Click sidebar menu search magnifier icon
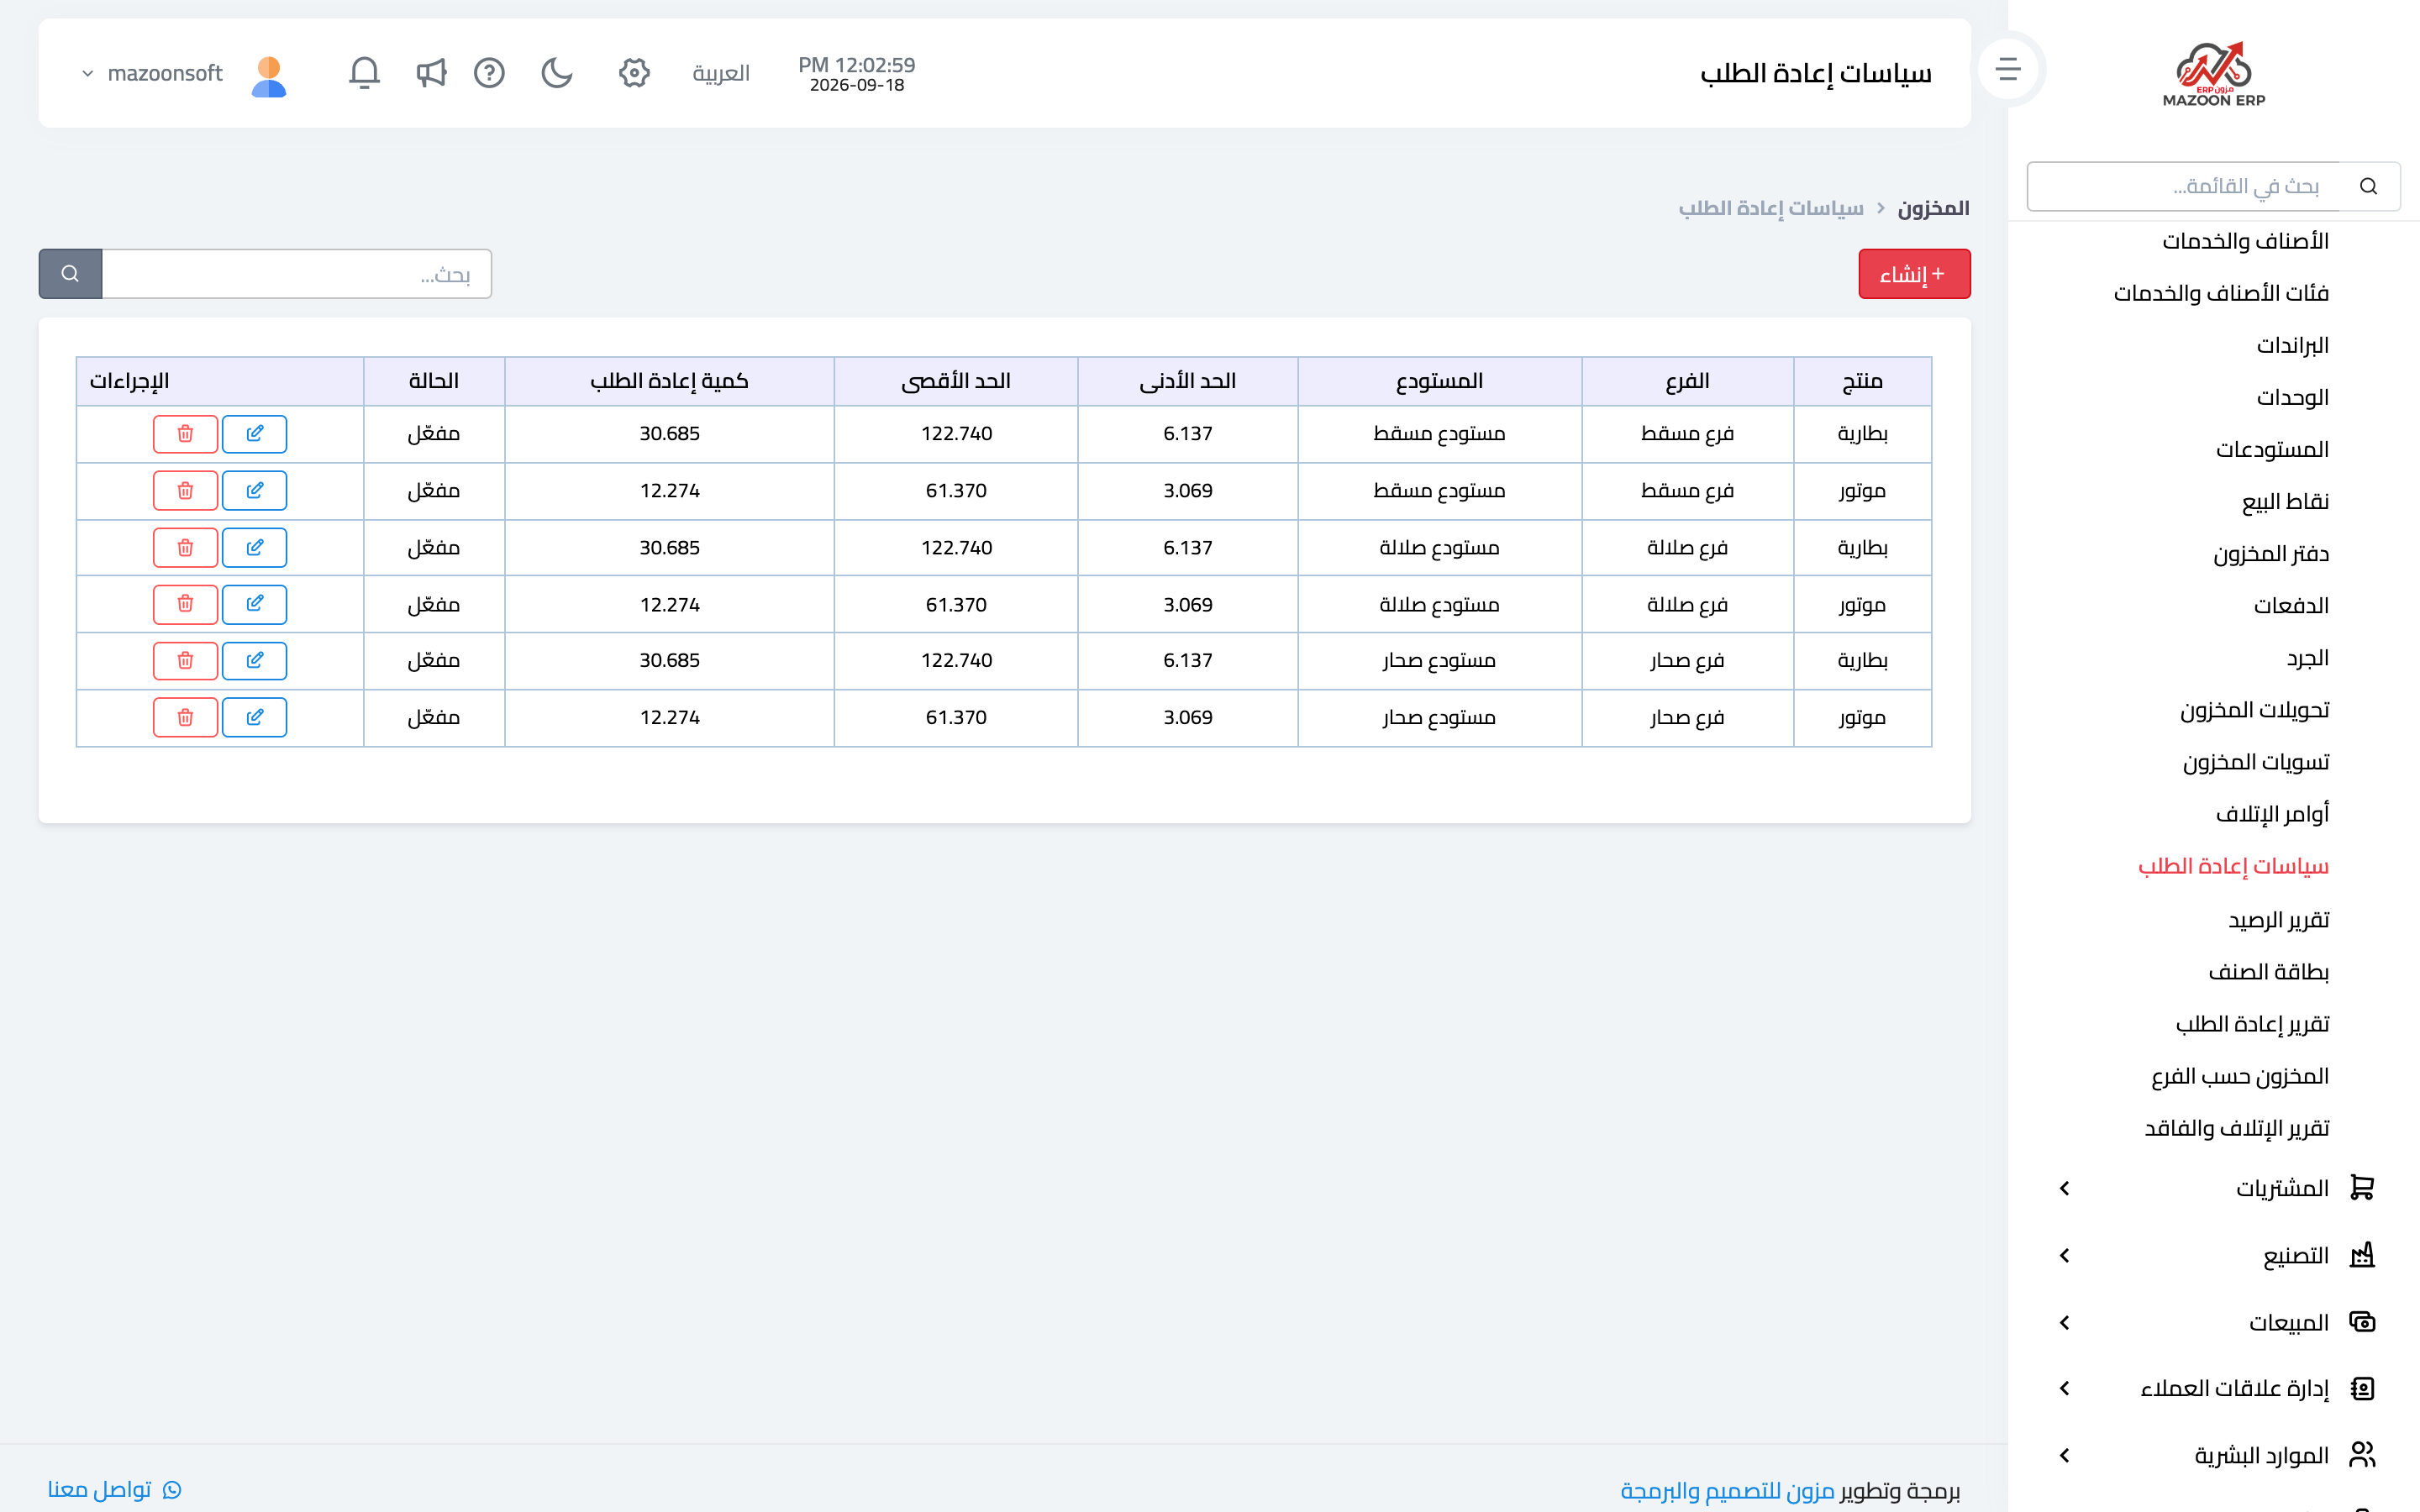2420x1512 pixels. point(2368,186)
